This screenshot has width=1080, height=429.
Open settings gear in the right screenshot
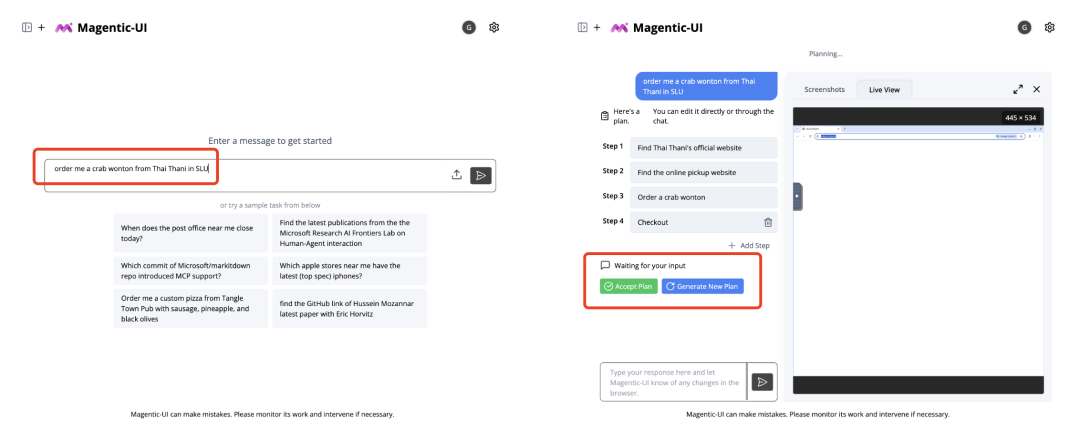1050,28
